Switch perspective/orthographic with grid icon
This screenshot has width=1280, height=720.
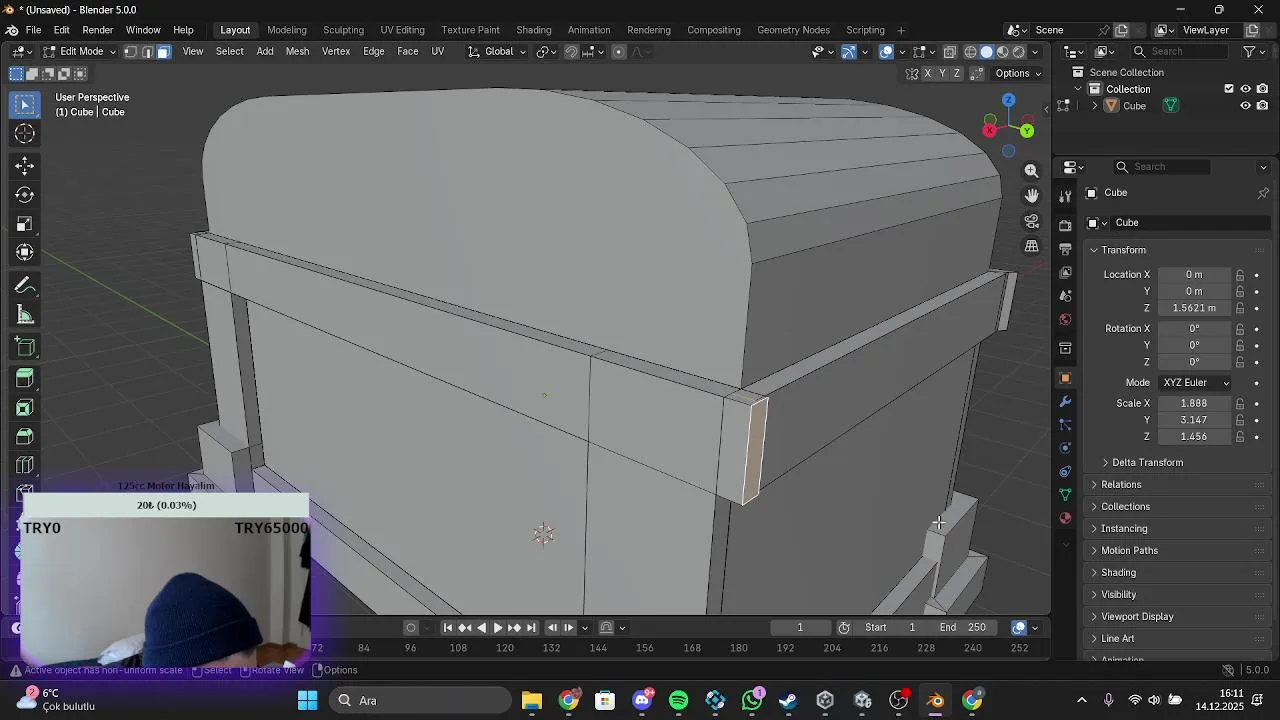click(1032, 246)
